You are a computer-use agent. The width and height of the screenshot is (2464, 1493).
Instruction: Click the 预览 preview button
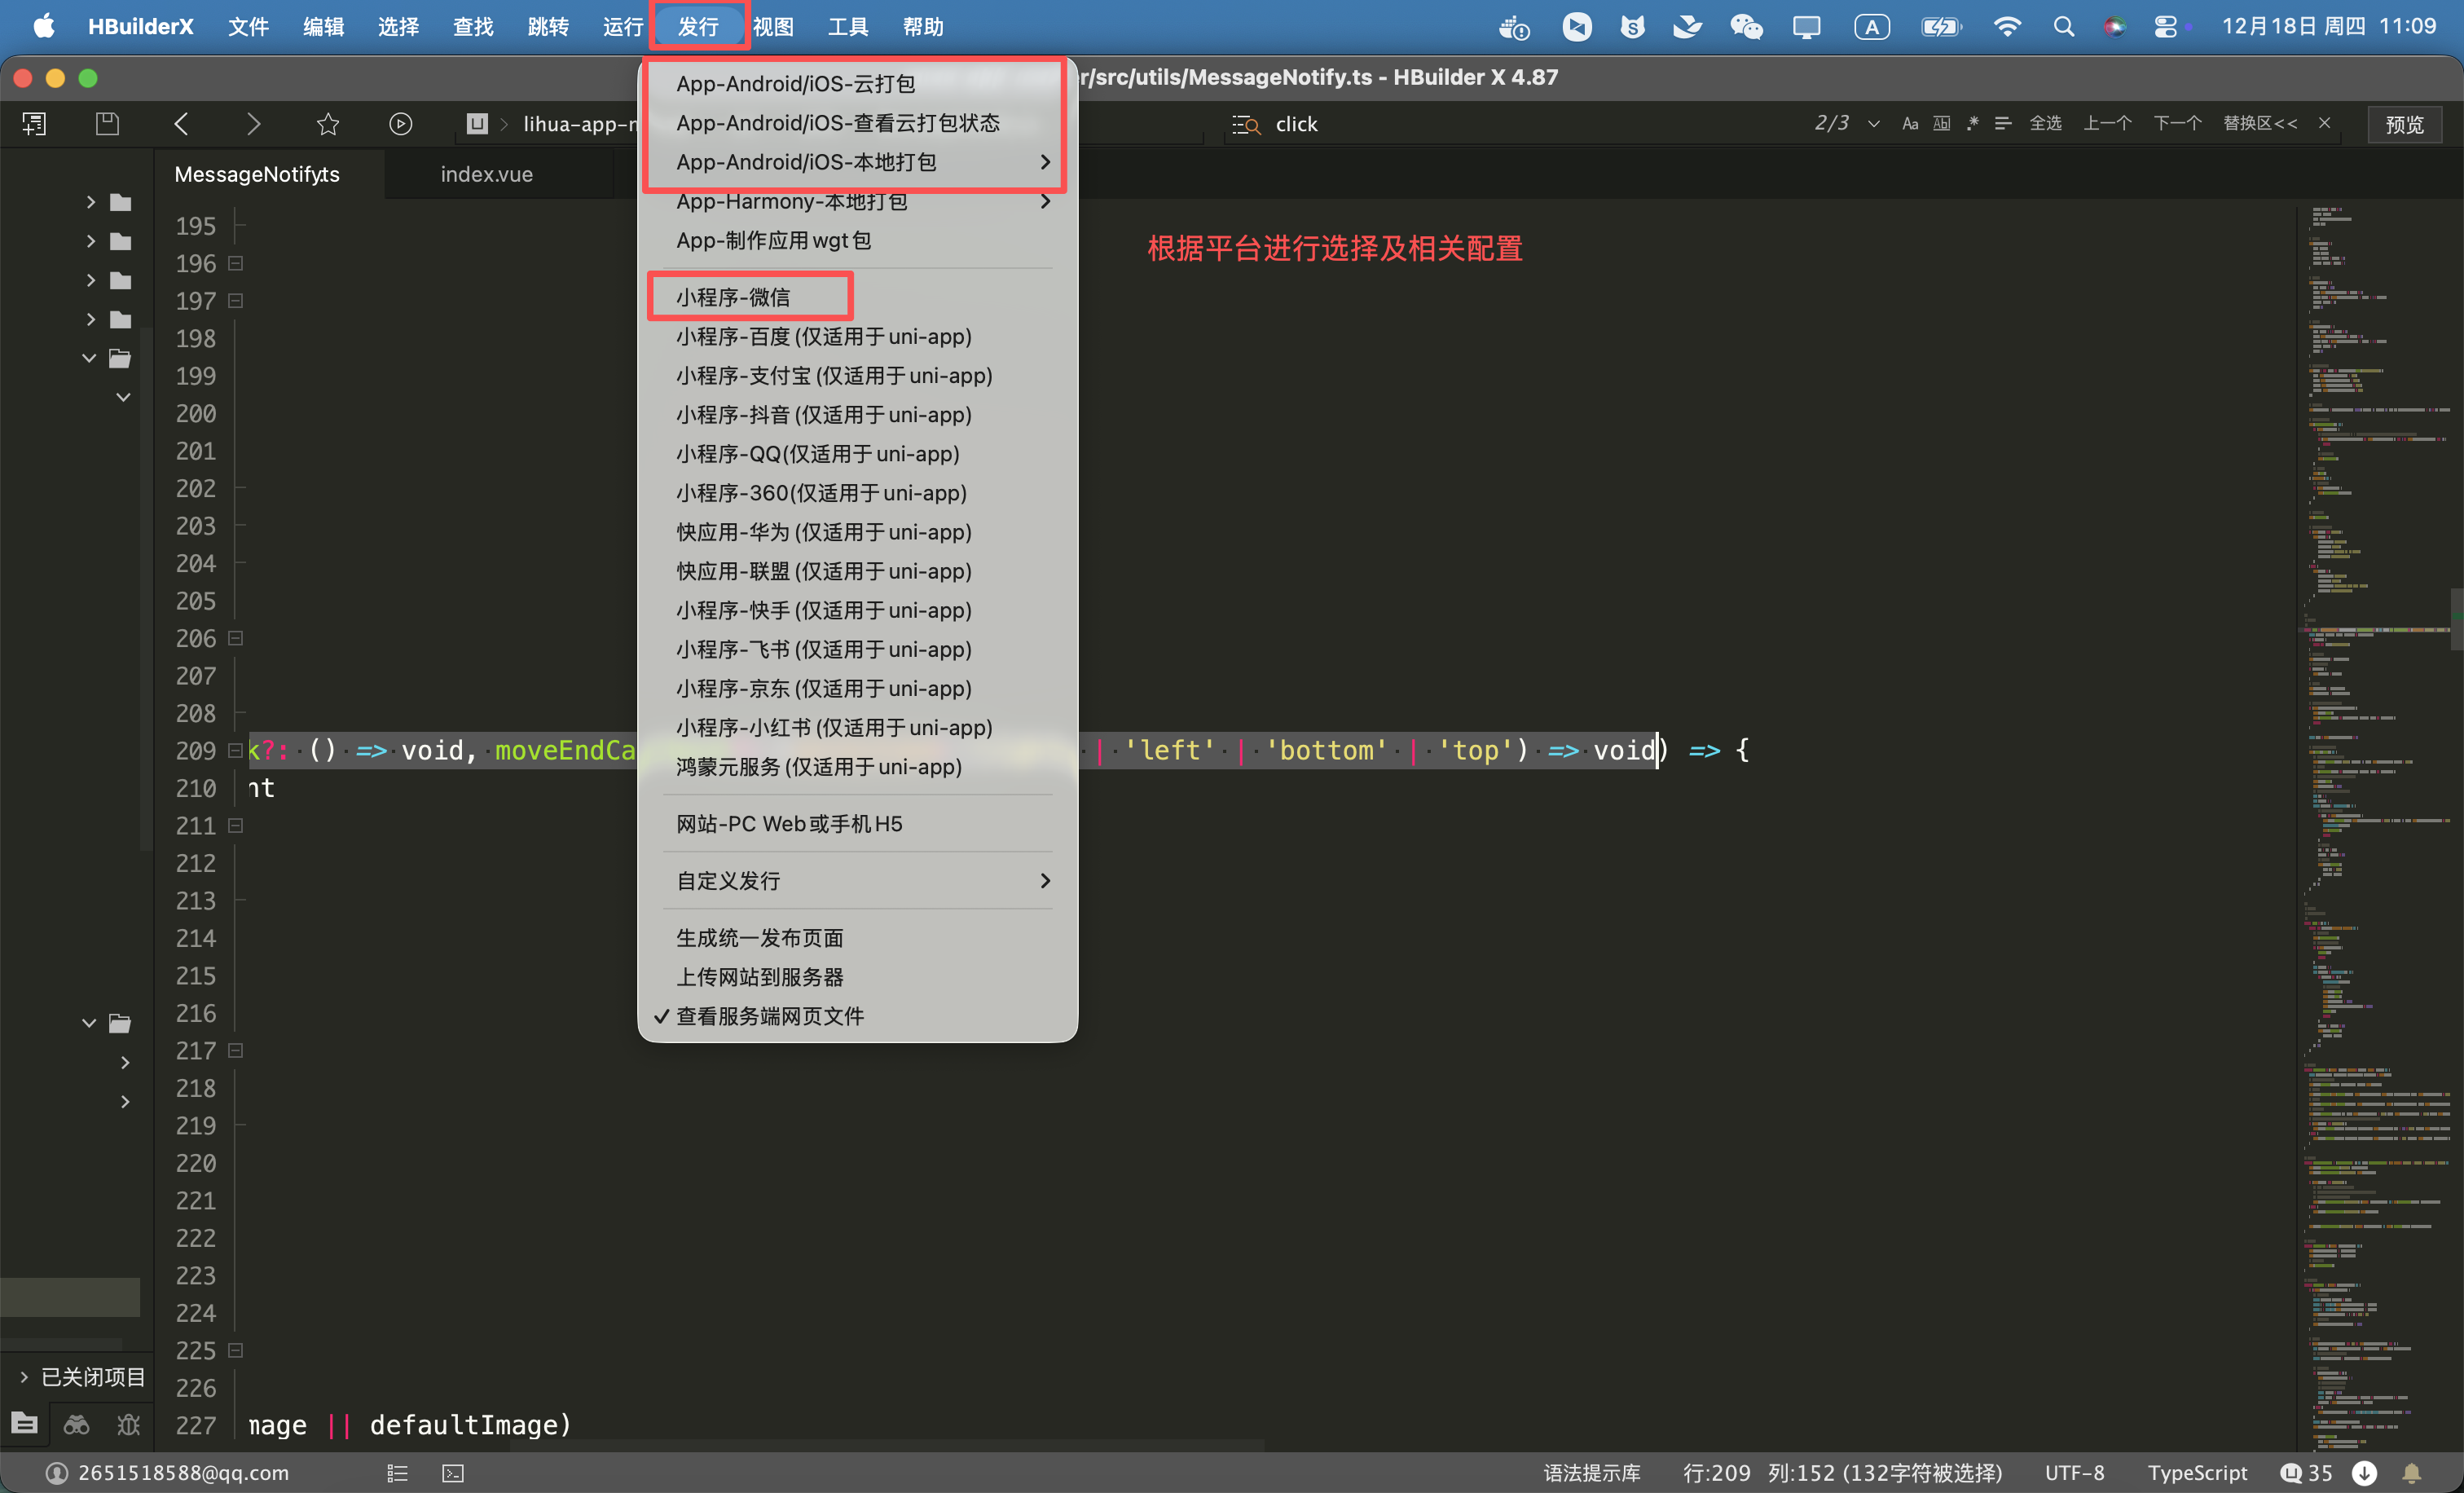coord(2405,123)
